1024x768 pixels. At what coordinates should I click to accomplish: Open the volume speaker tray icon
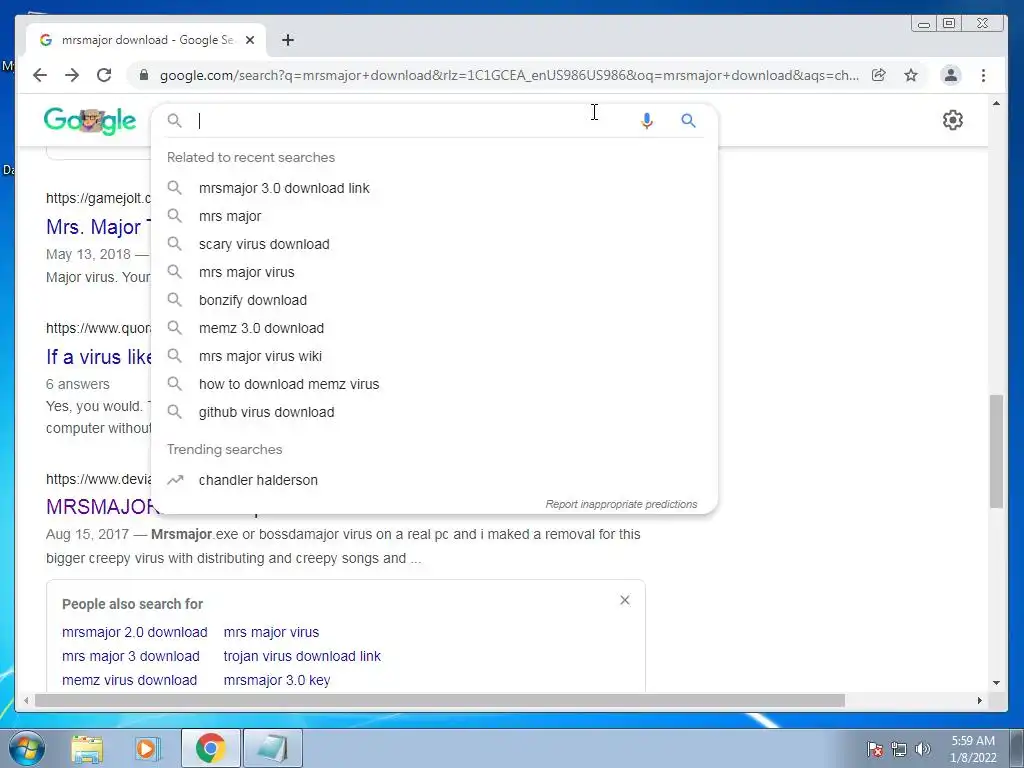(x=923, y=749)
